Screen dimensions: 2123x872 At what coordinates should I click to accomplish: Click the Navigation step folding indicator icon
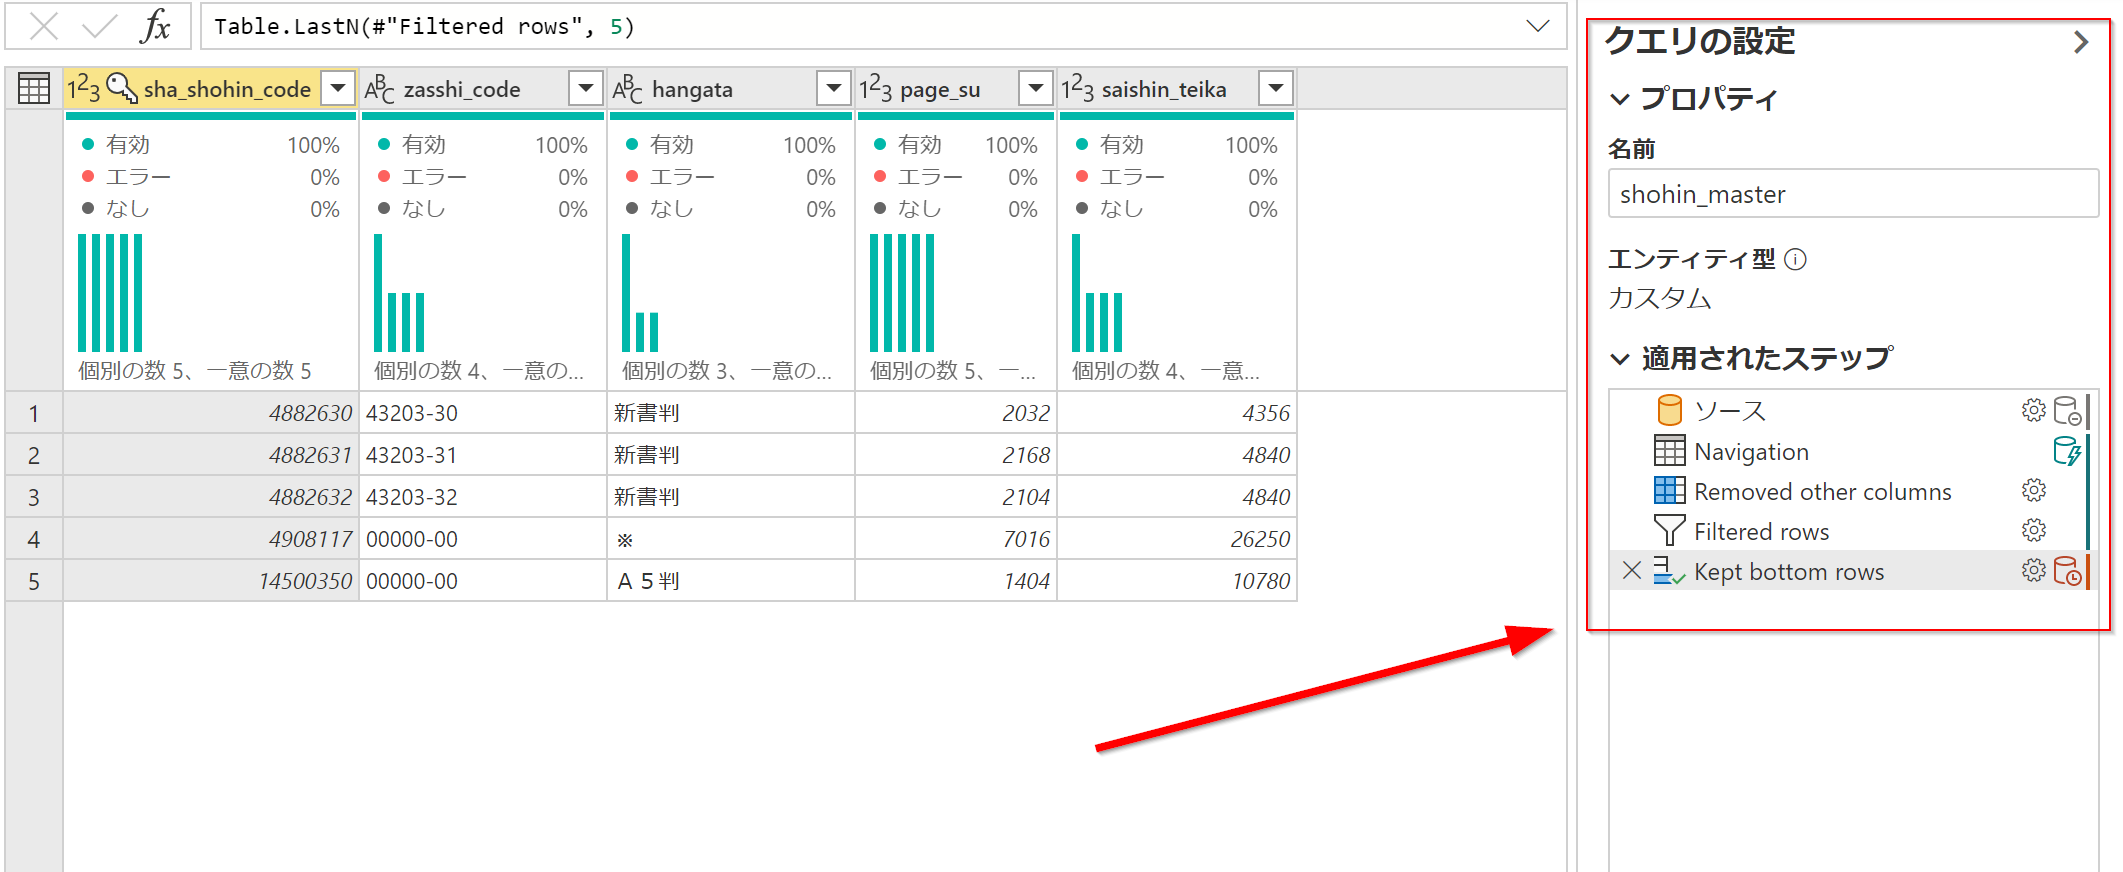tap(2067, 451)
